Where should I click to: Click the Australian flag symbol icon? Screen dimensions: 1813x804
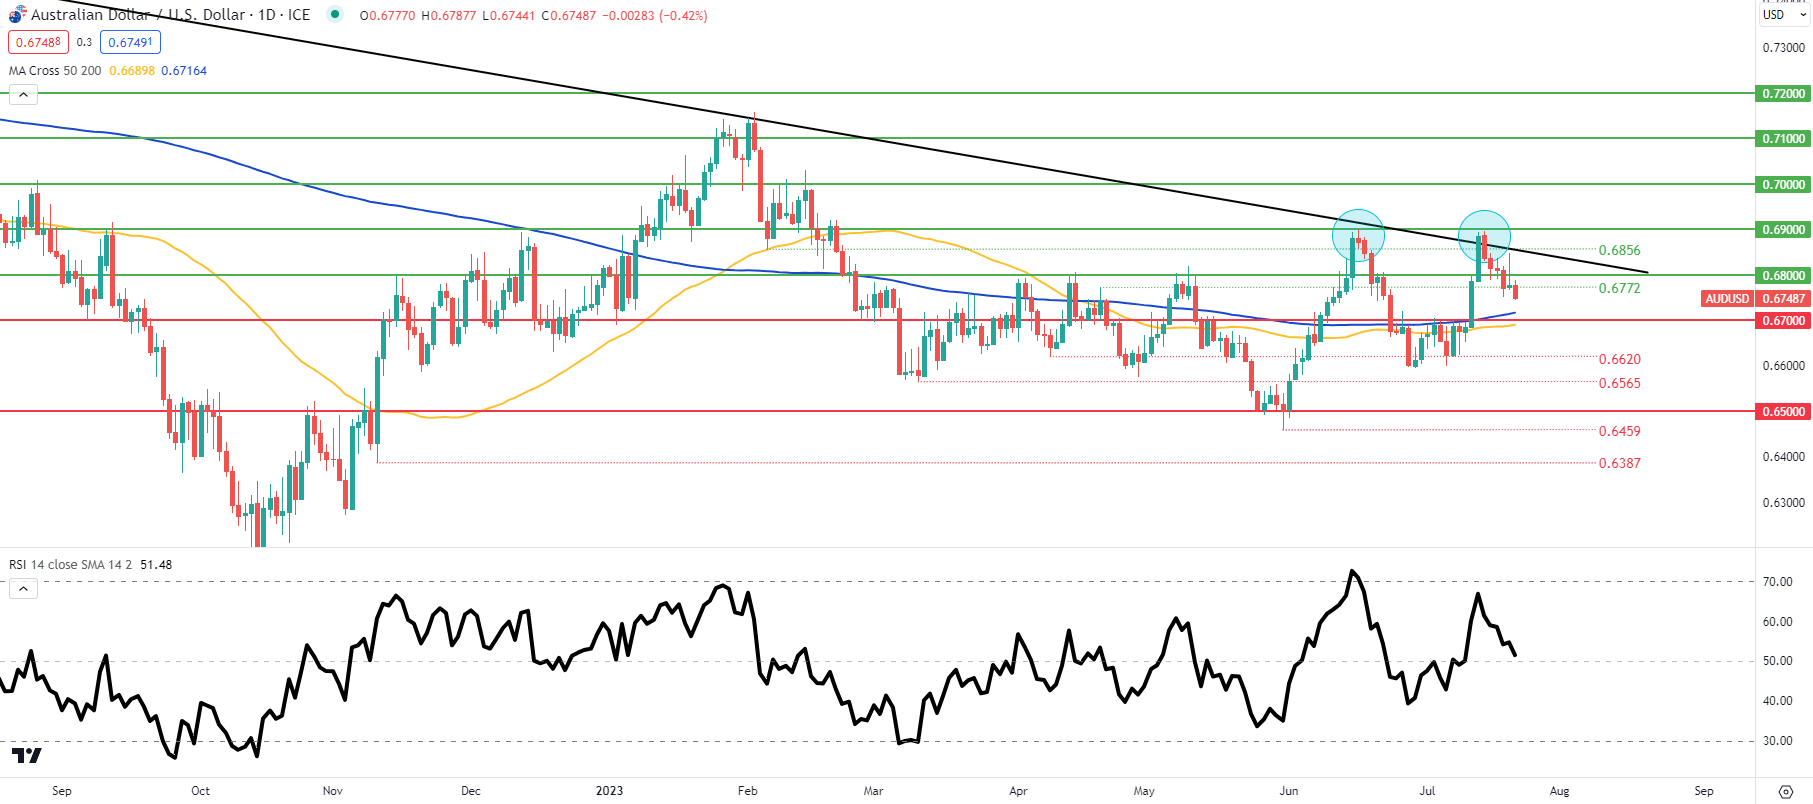click(x=17, y=15)
